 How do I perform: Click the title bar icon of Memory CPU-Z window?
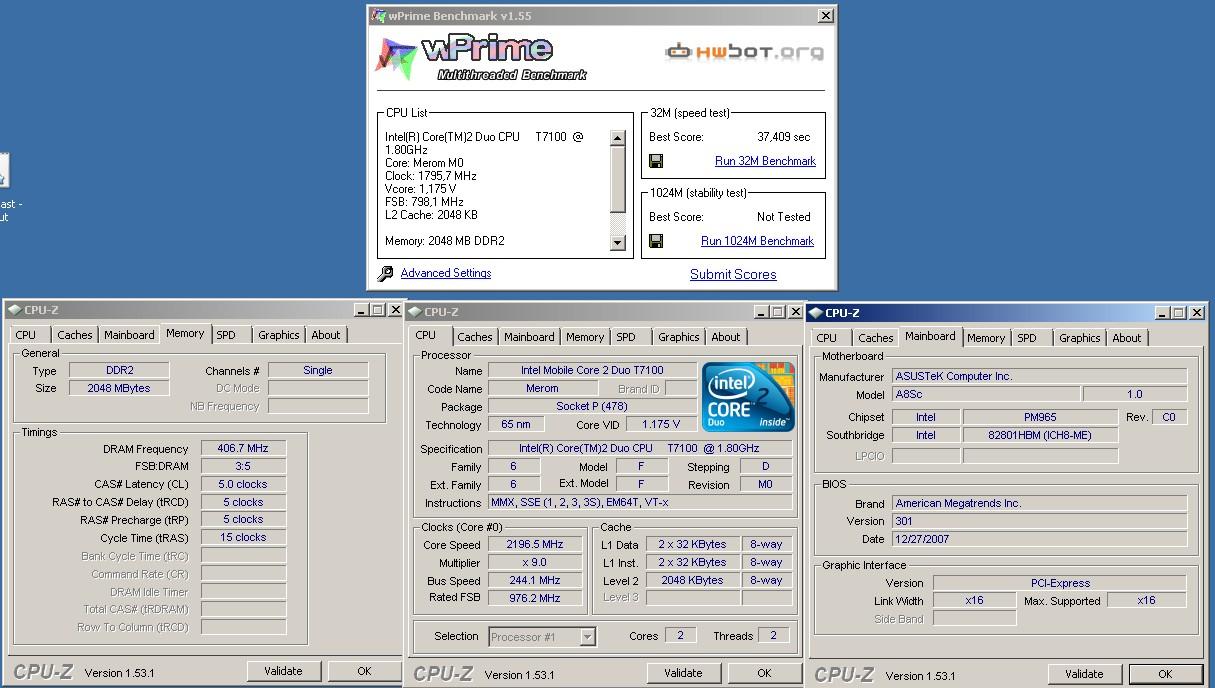[x=14, y=310]
